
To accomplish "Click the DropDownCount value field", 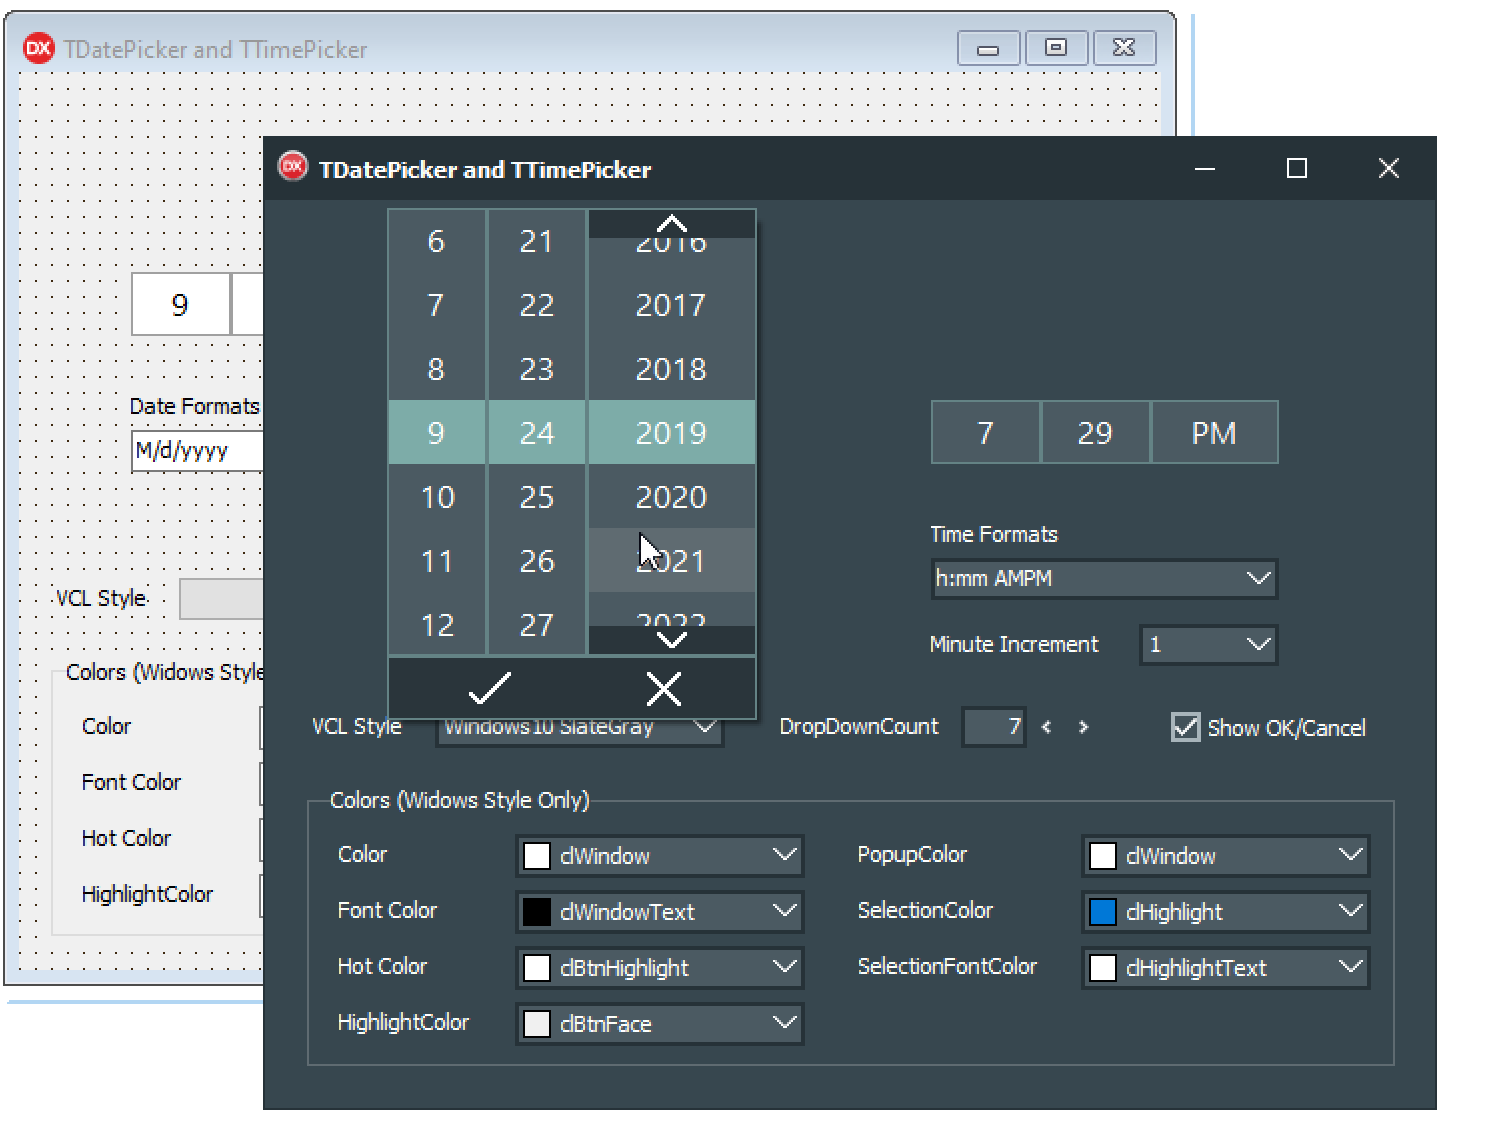I will click(994, 727).
